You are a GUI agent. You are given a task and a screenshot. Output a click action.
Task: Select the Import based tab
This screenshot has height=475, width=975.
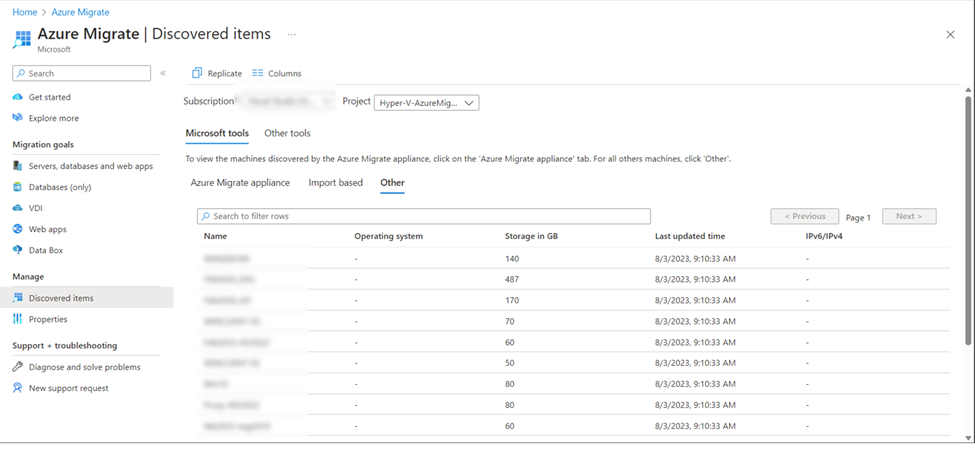(335, 183)
